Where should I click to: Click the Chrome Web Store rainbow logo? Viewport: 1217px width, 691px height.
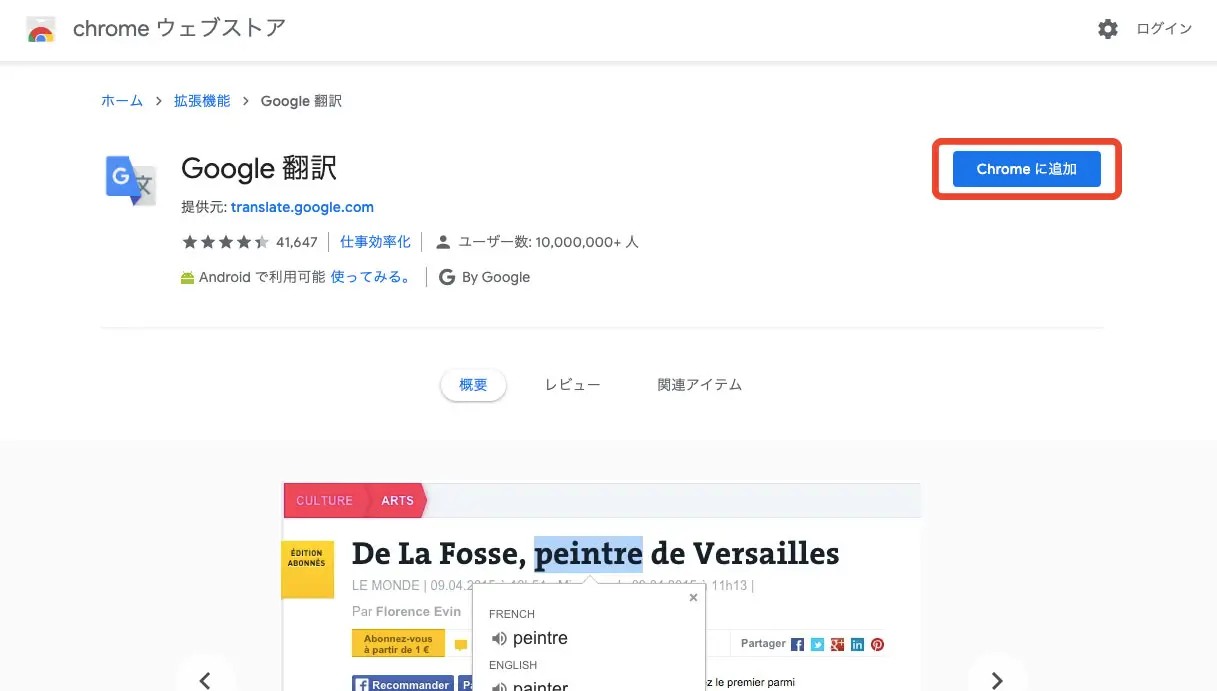click(41, 29)
